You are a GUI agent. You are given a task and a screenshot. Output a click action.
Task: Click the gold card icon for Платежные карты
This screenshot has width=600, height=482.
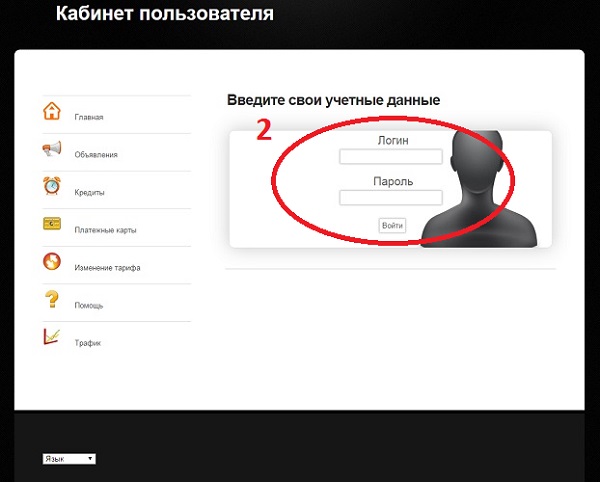[52, 223]
